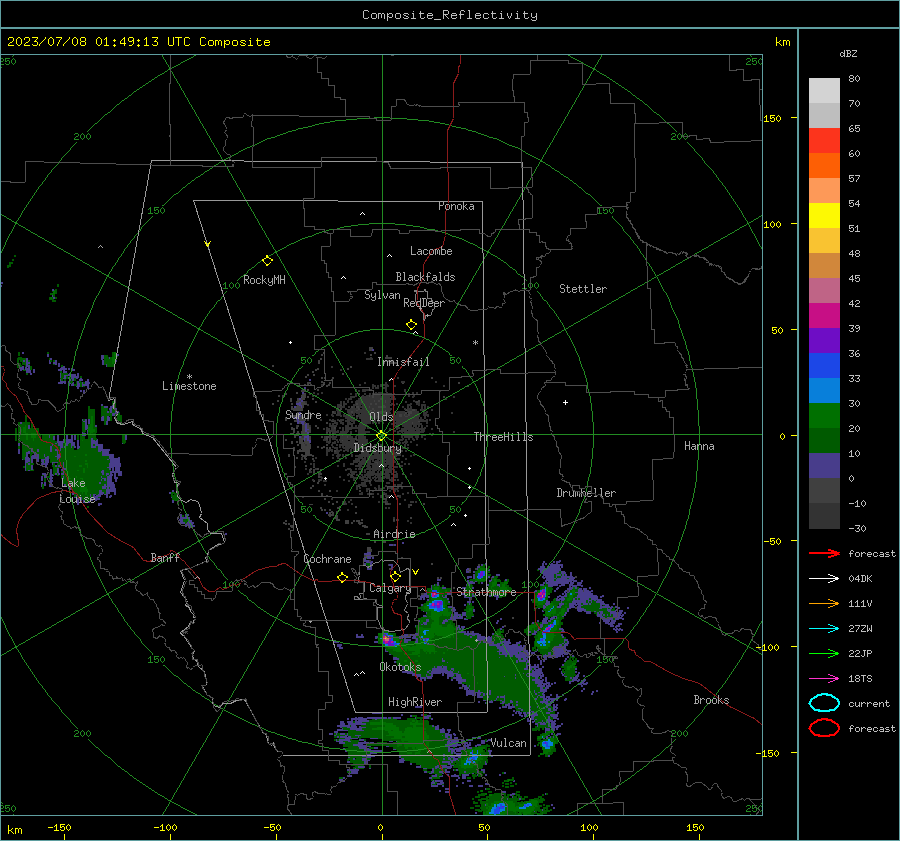Click the Innisfail city label
Screen dimensions: 900x841
coord(403,362)
